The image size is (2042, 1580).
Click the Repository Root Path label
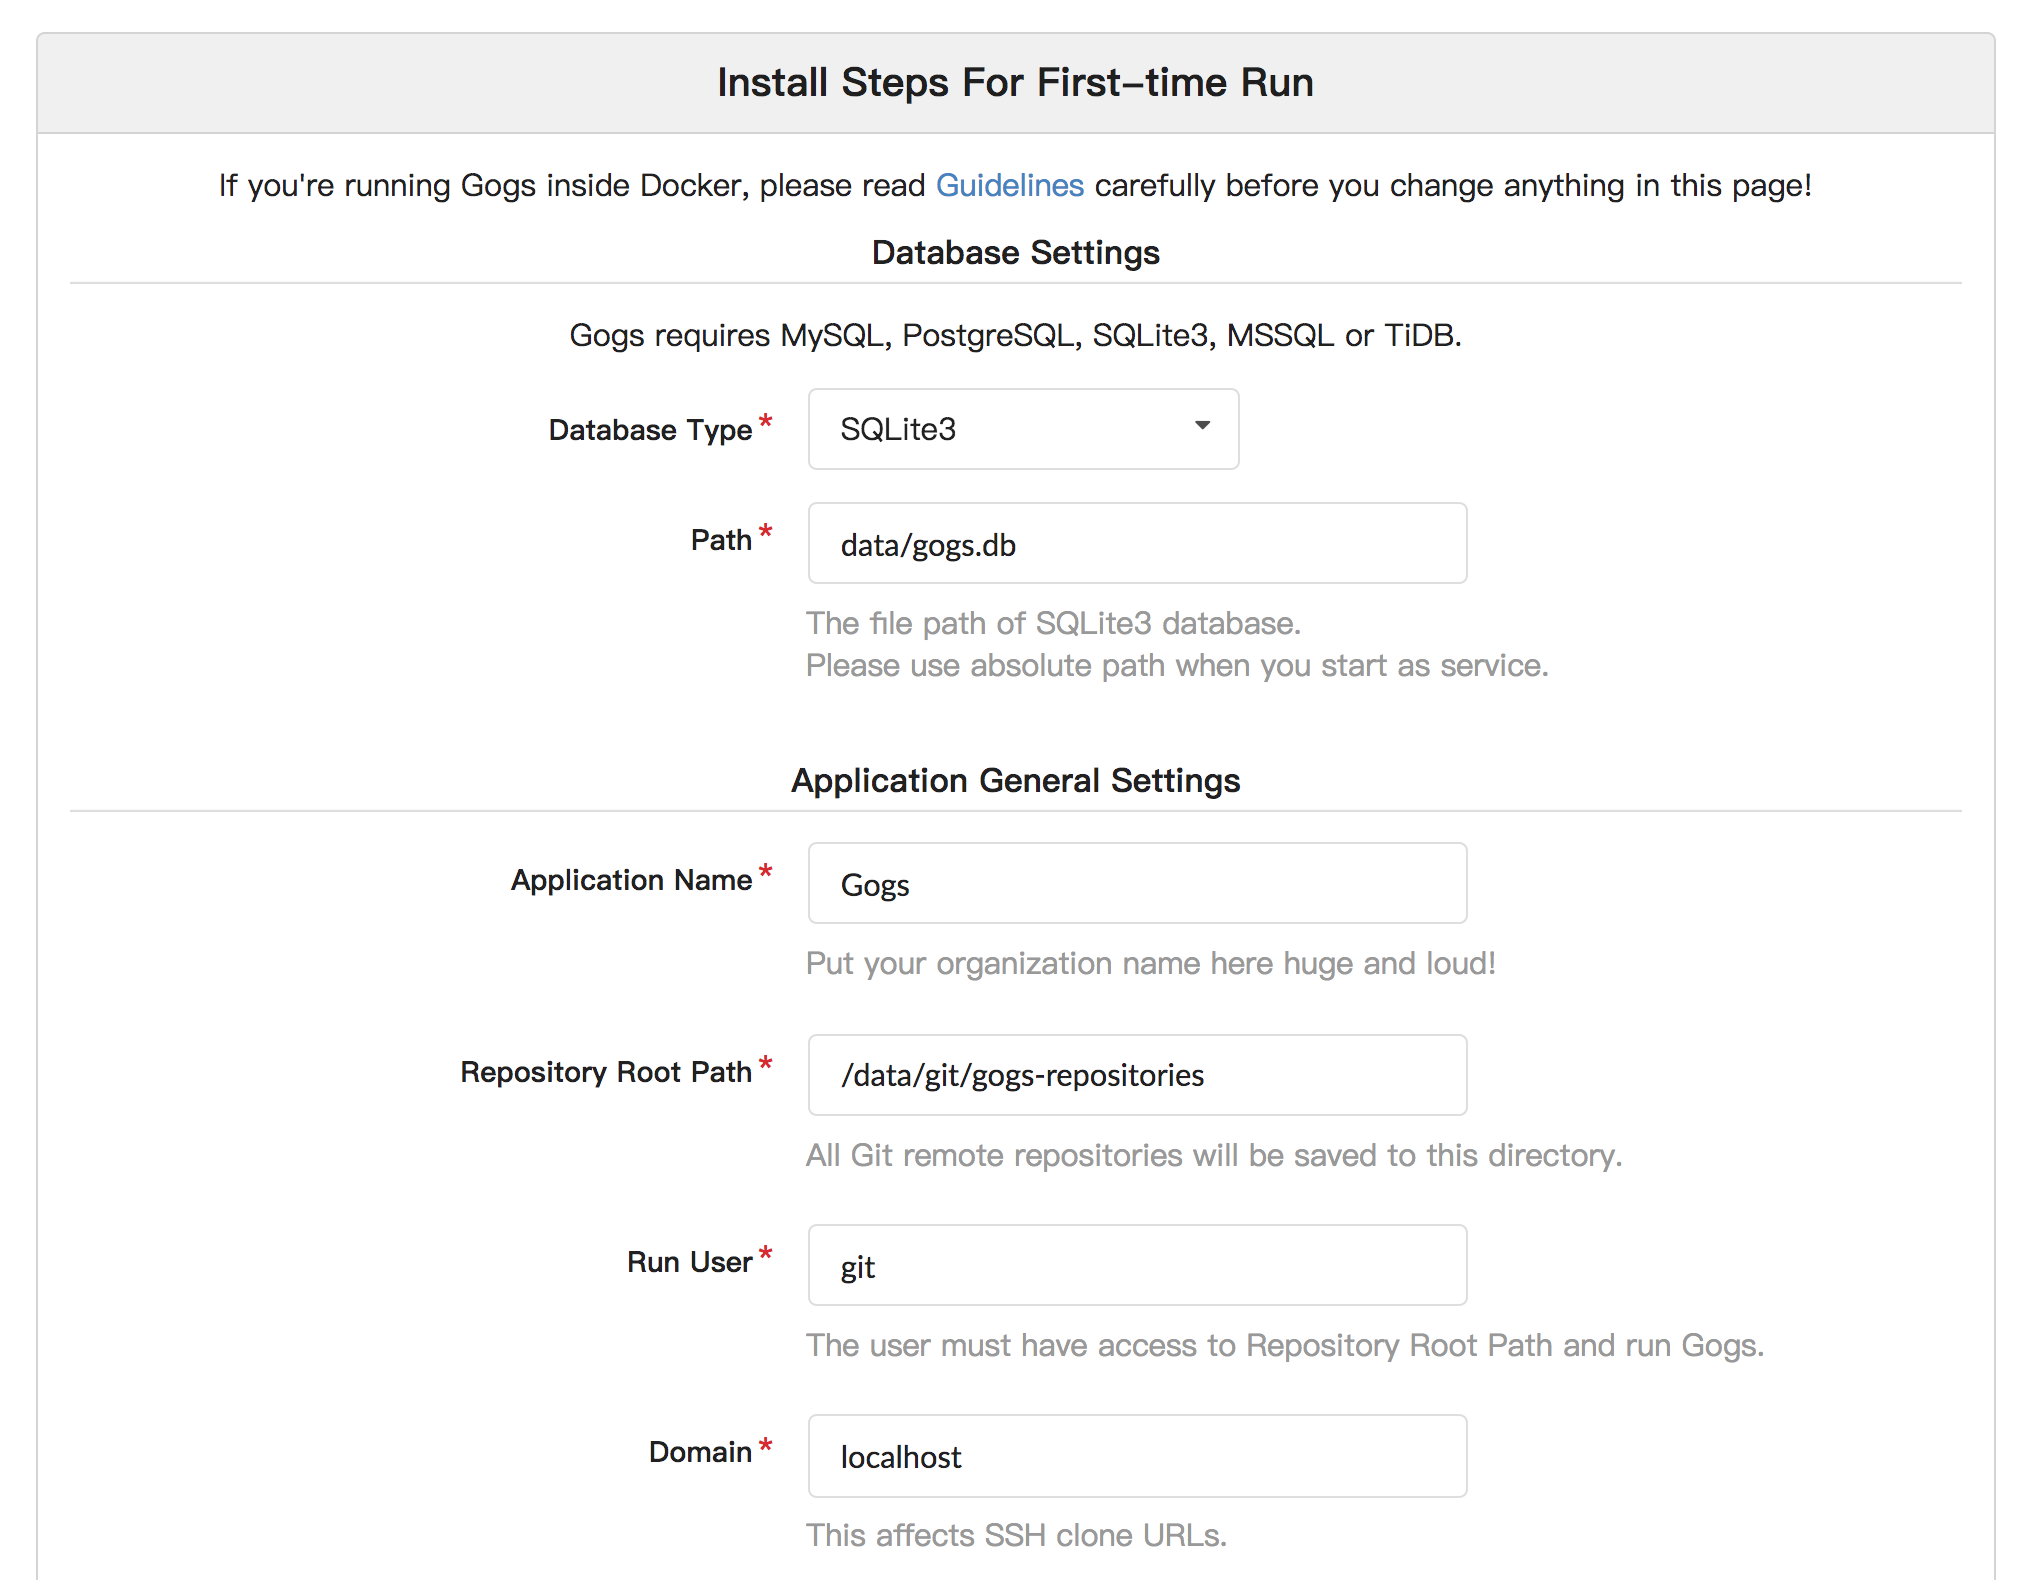pos(606,1072)
